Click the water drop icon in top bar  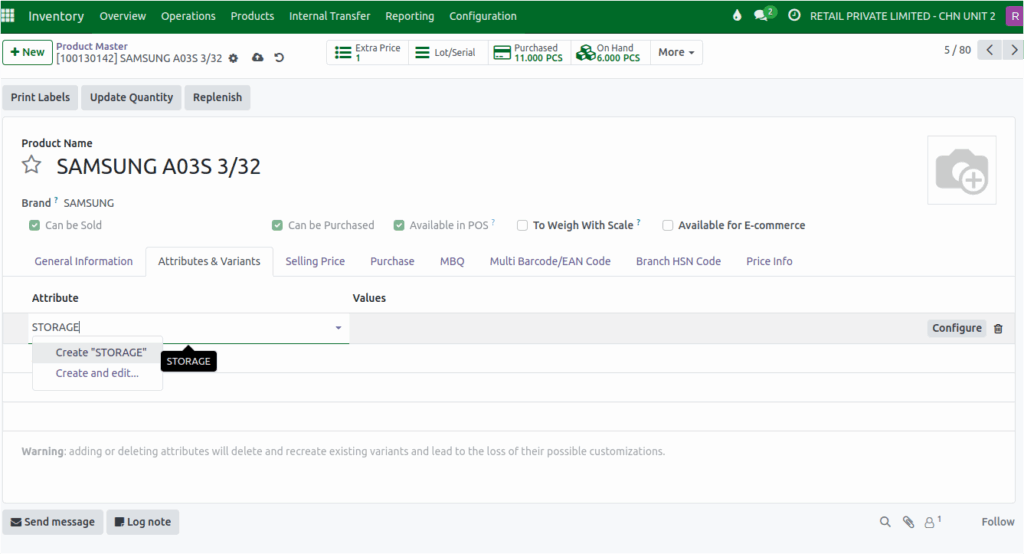737,15
